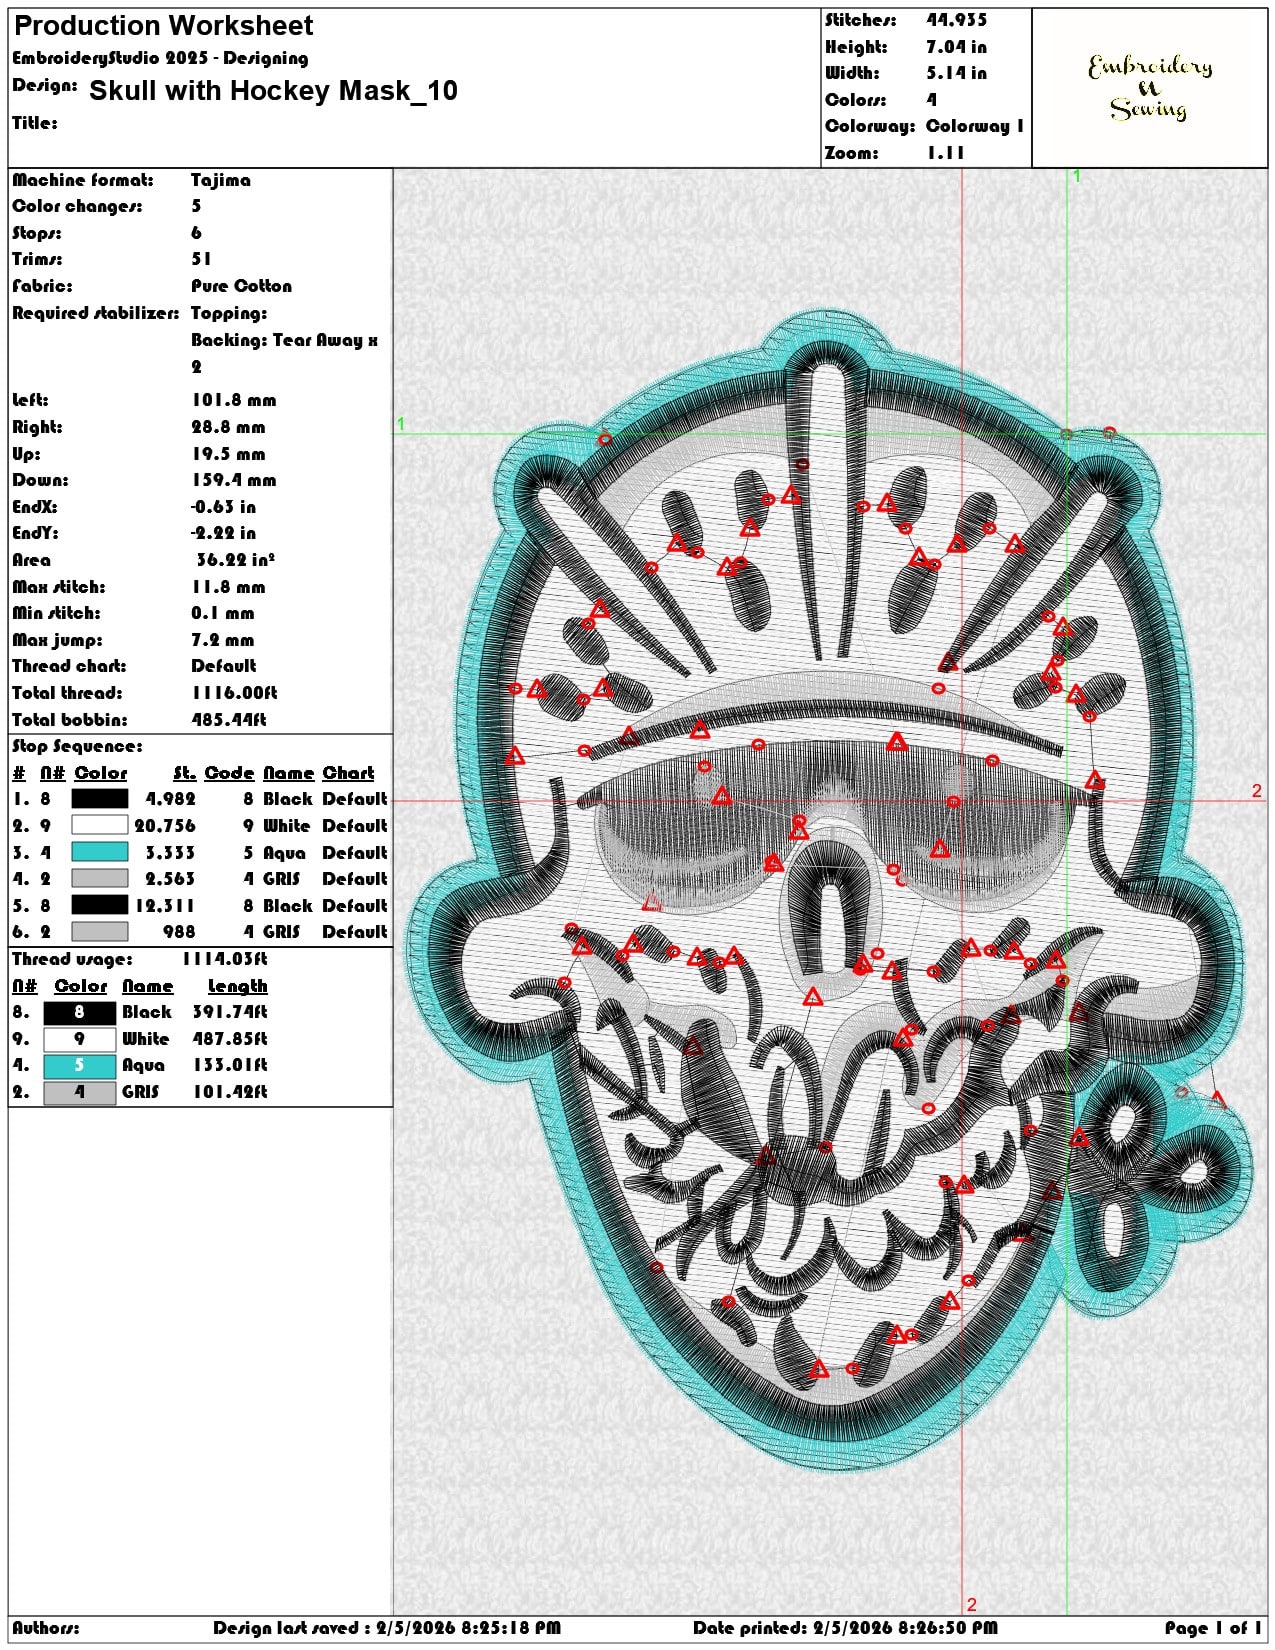The width and height of the screenshot is (1275, 1650).
Task: Click the 'St.' column header
Action: pos(184,773)
